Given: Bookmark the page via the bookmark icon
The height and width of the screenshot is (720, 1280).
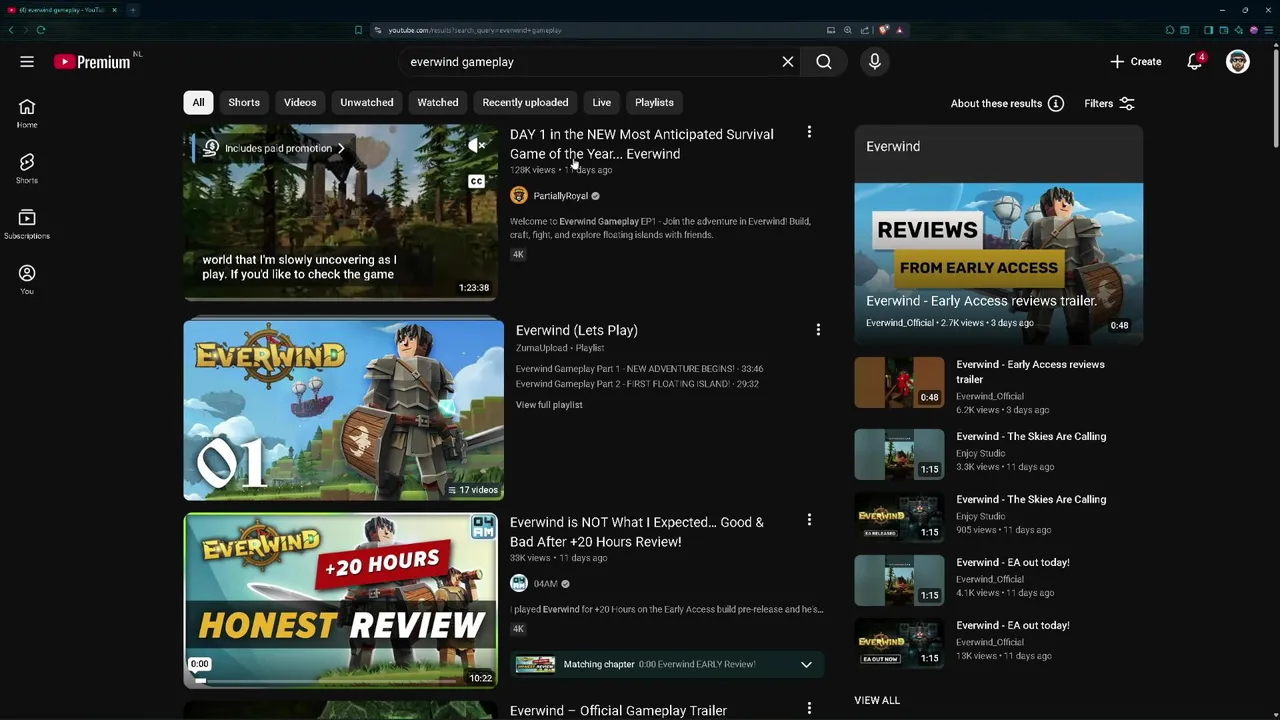Looking at the screenshot, I should 358,30.
